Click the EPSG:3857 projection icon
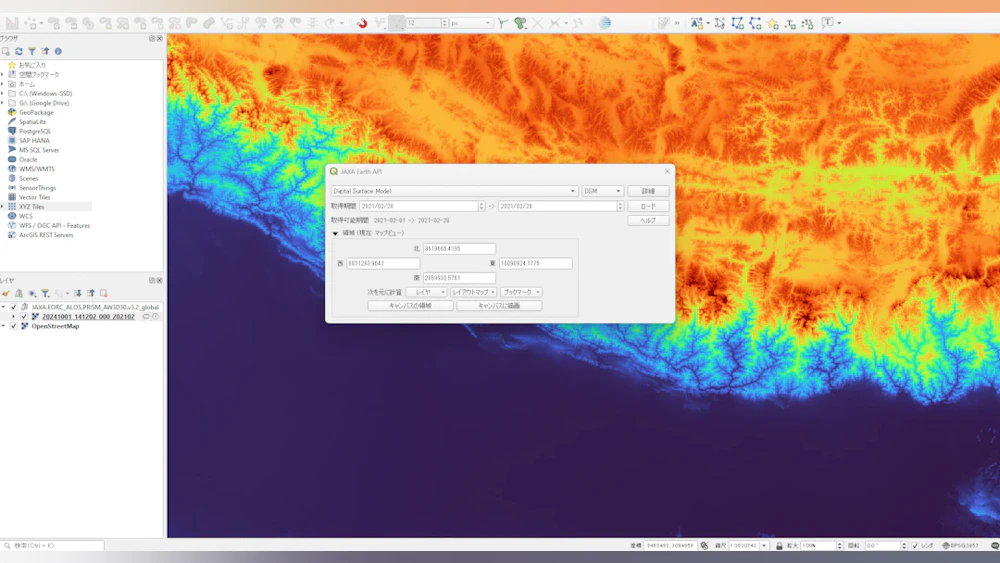Viewport: 1000px width, 563px height. (x=943, y=546)
